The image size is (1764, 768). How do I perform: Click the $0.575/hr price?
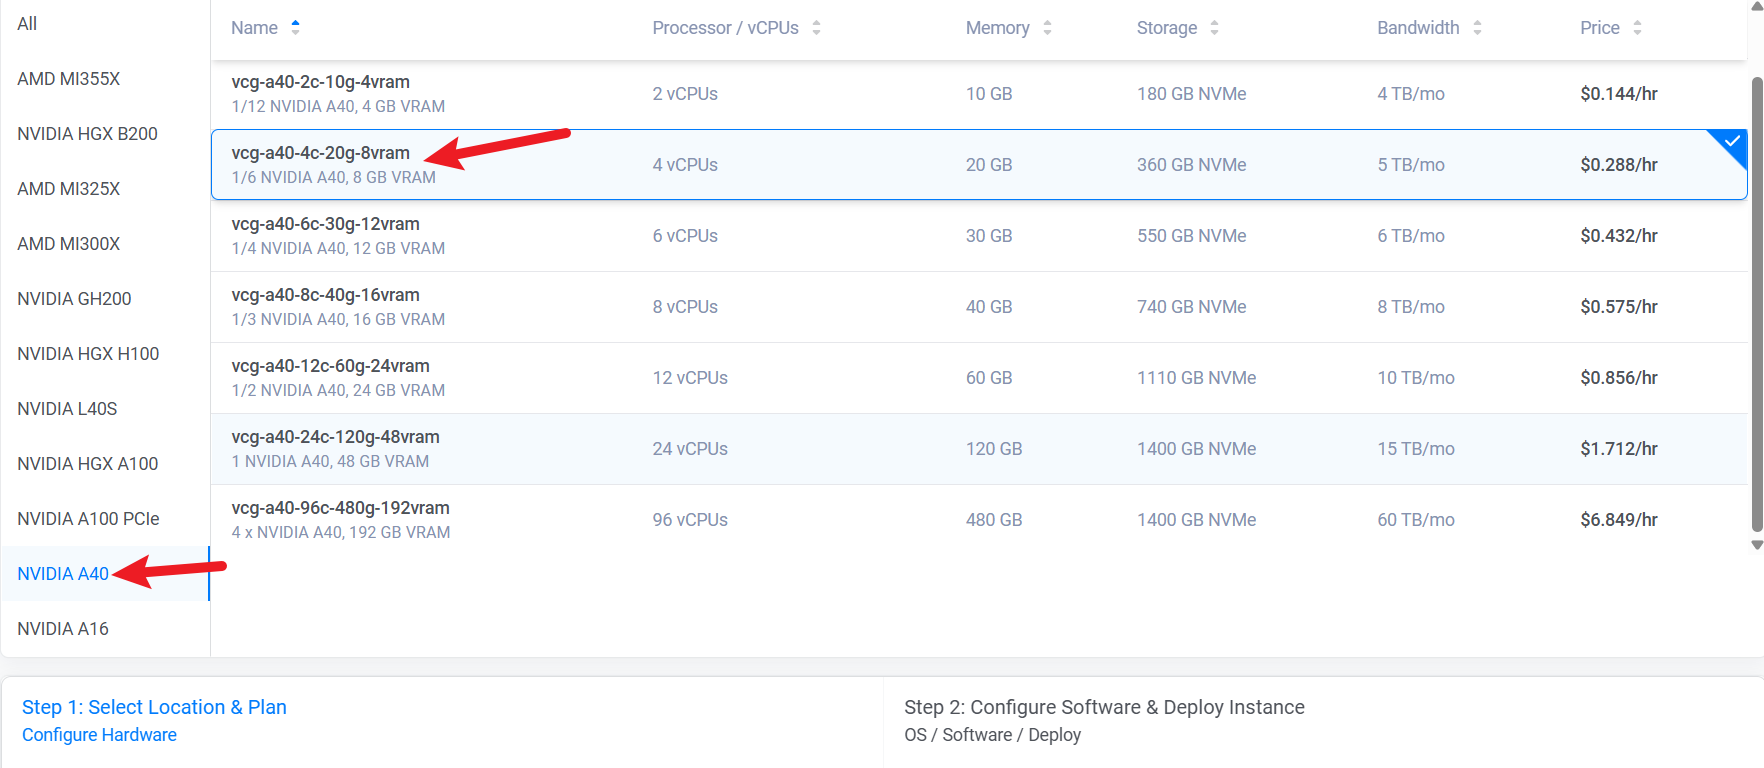click(1619, 307)
